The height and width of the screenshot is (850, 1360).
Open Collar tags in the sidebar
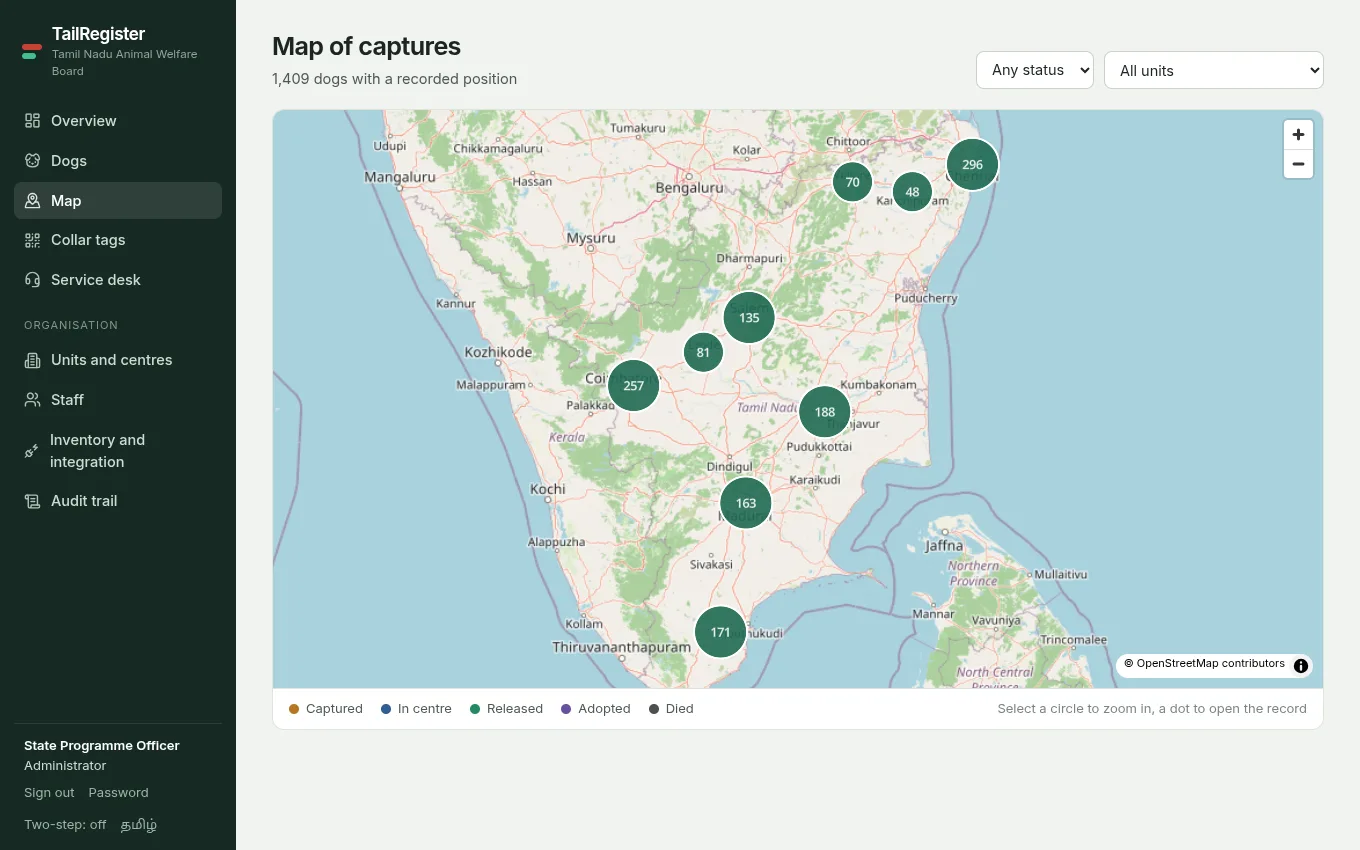pos(118,240)
